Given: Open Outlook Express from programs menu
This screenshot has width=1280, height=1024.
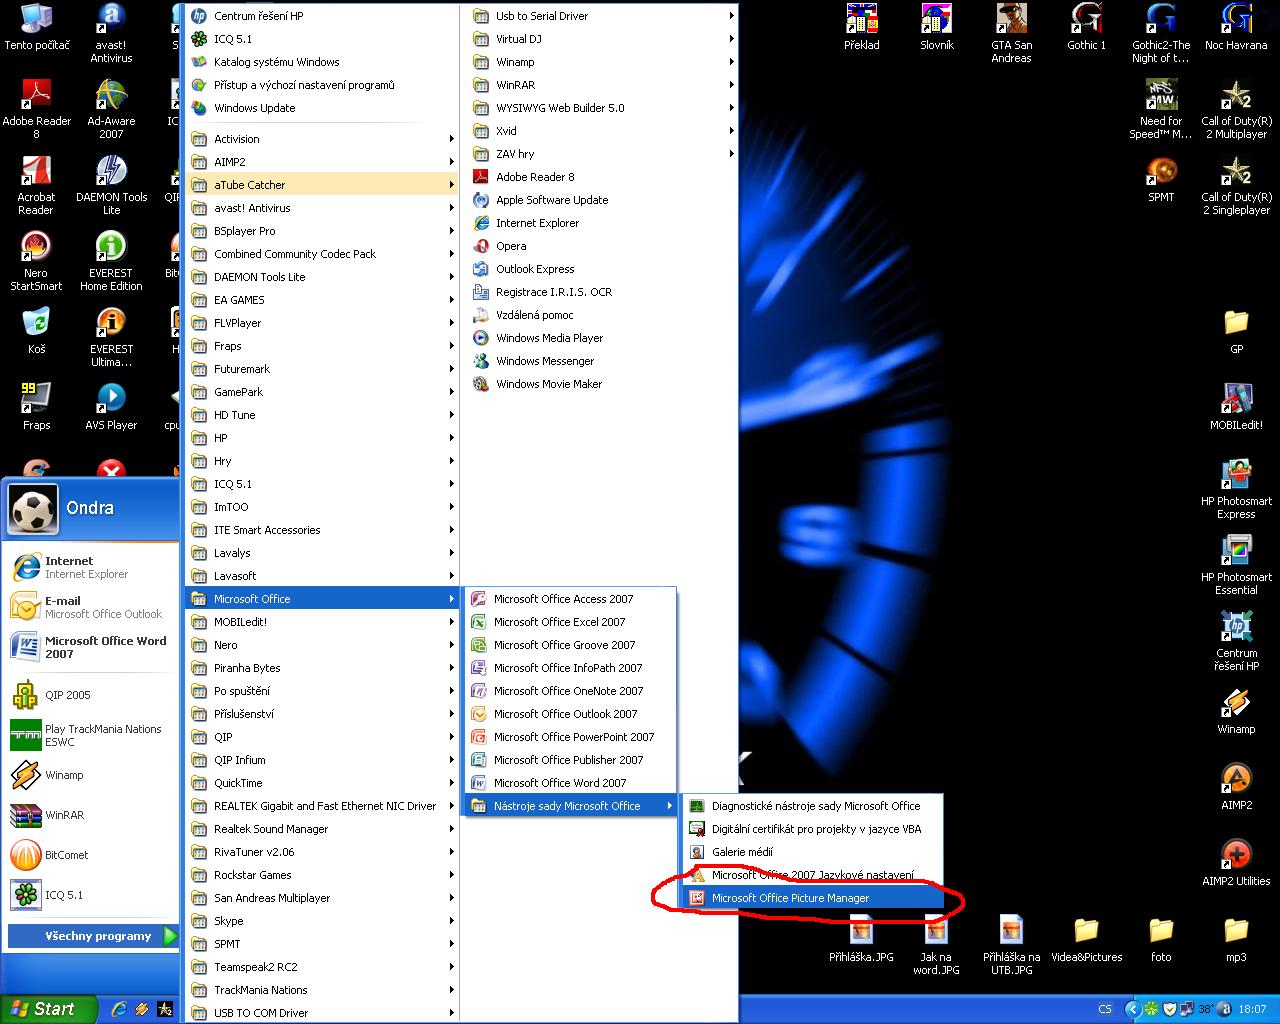Looking at the screenshot, I should click(603, 269).
